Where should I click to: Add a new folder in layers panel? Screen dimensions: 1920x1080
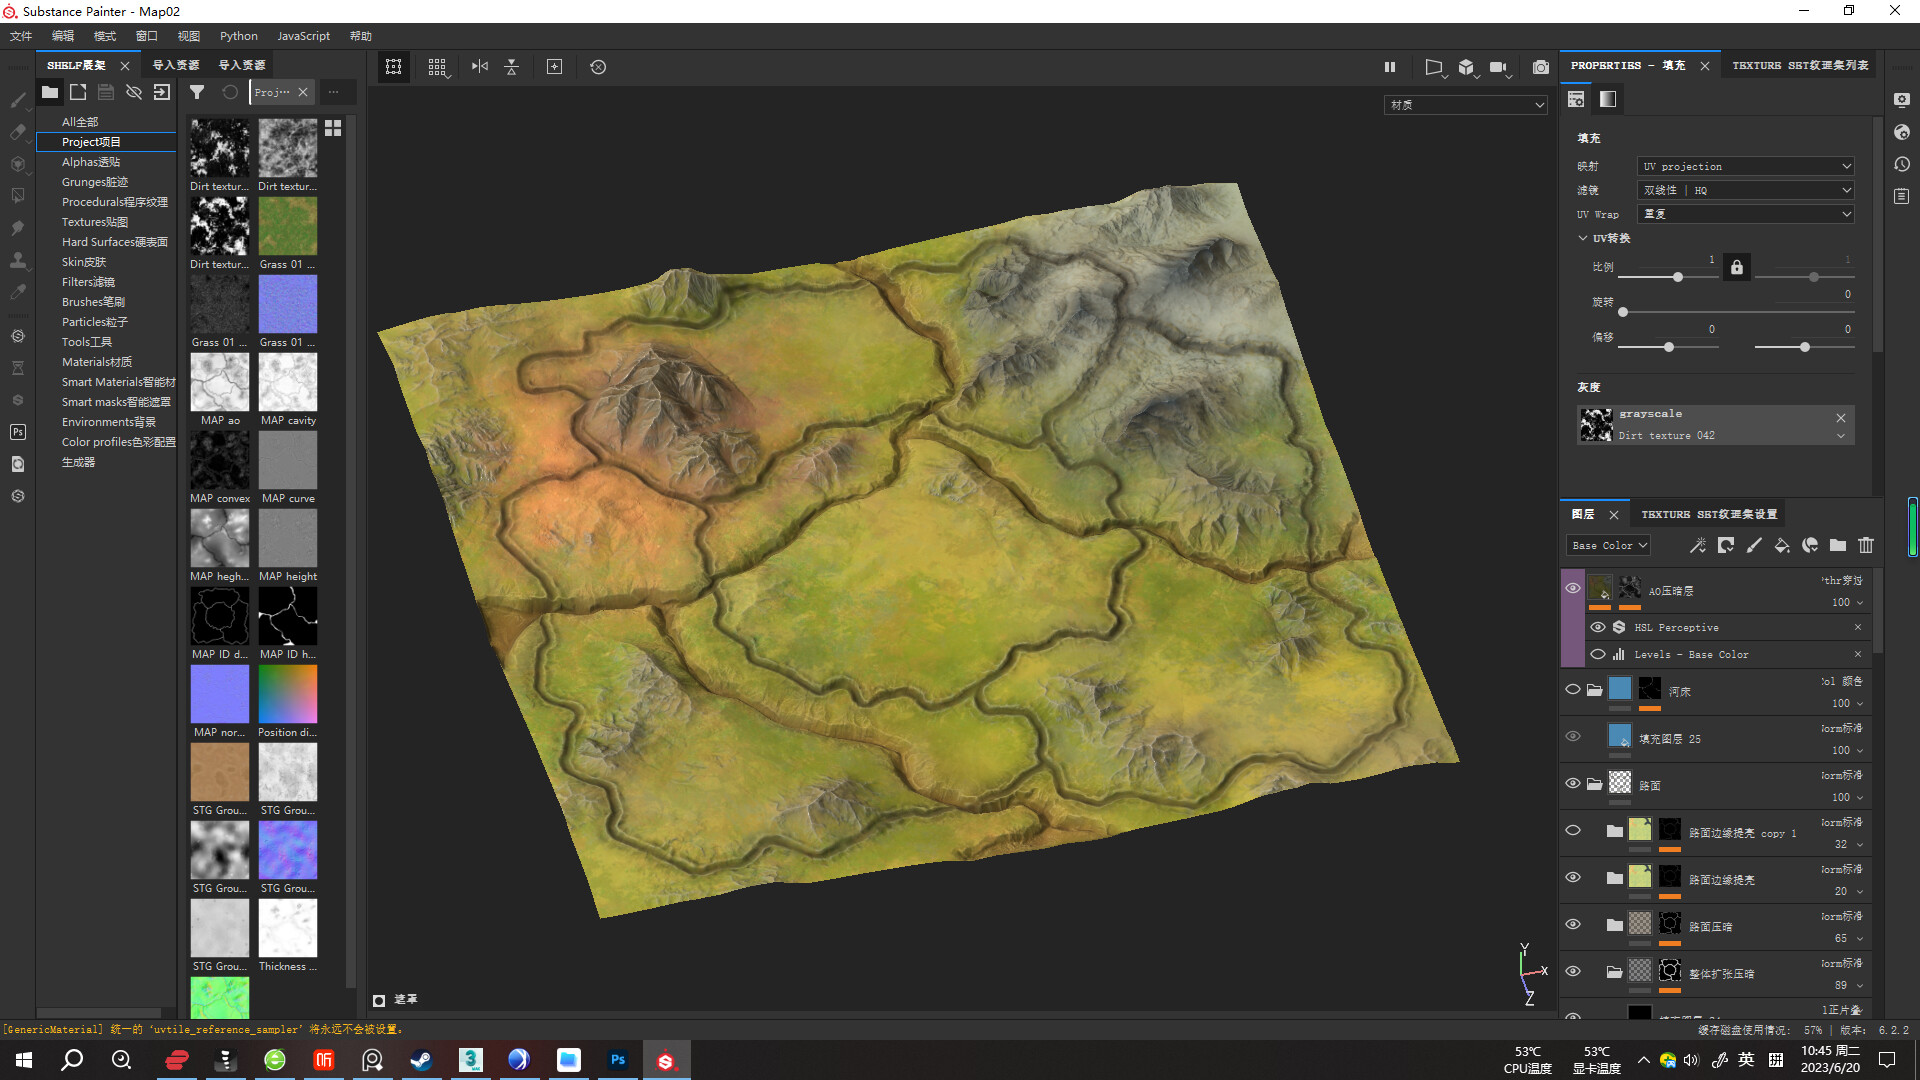coord(1838,545)
